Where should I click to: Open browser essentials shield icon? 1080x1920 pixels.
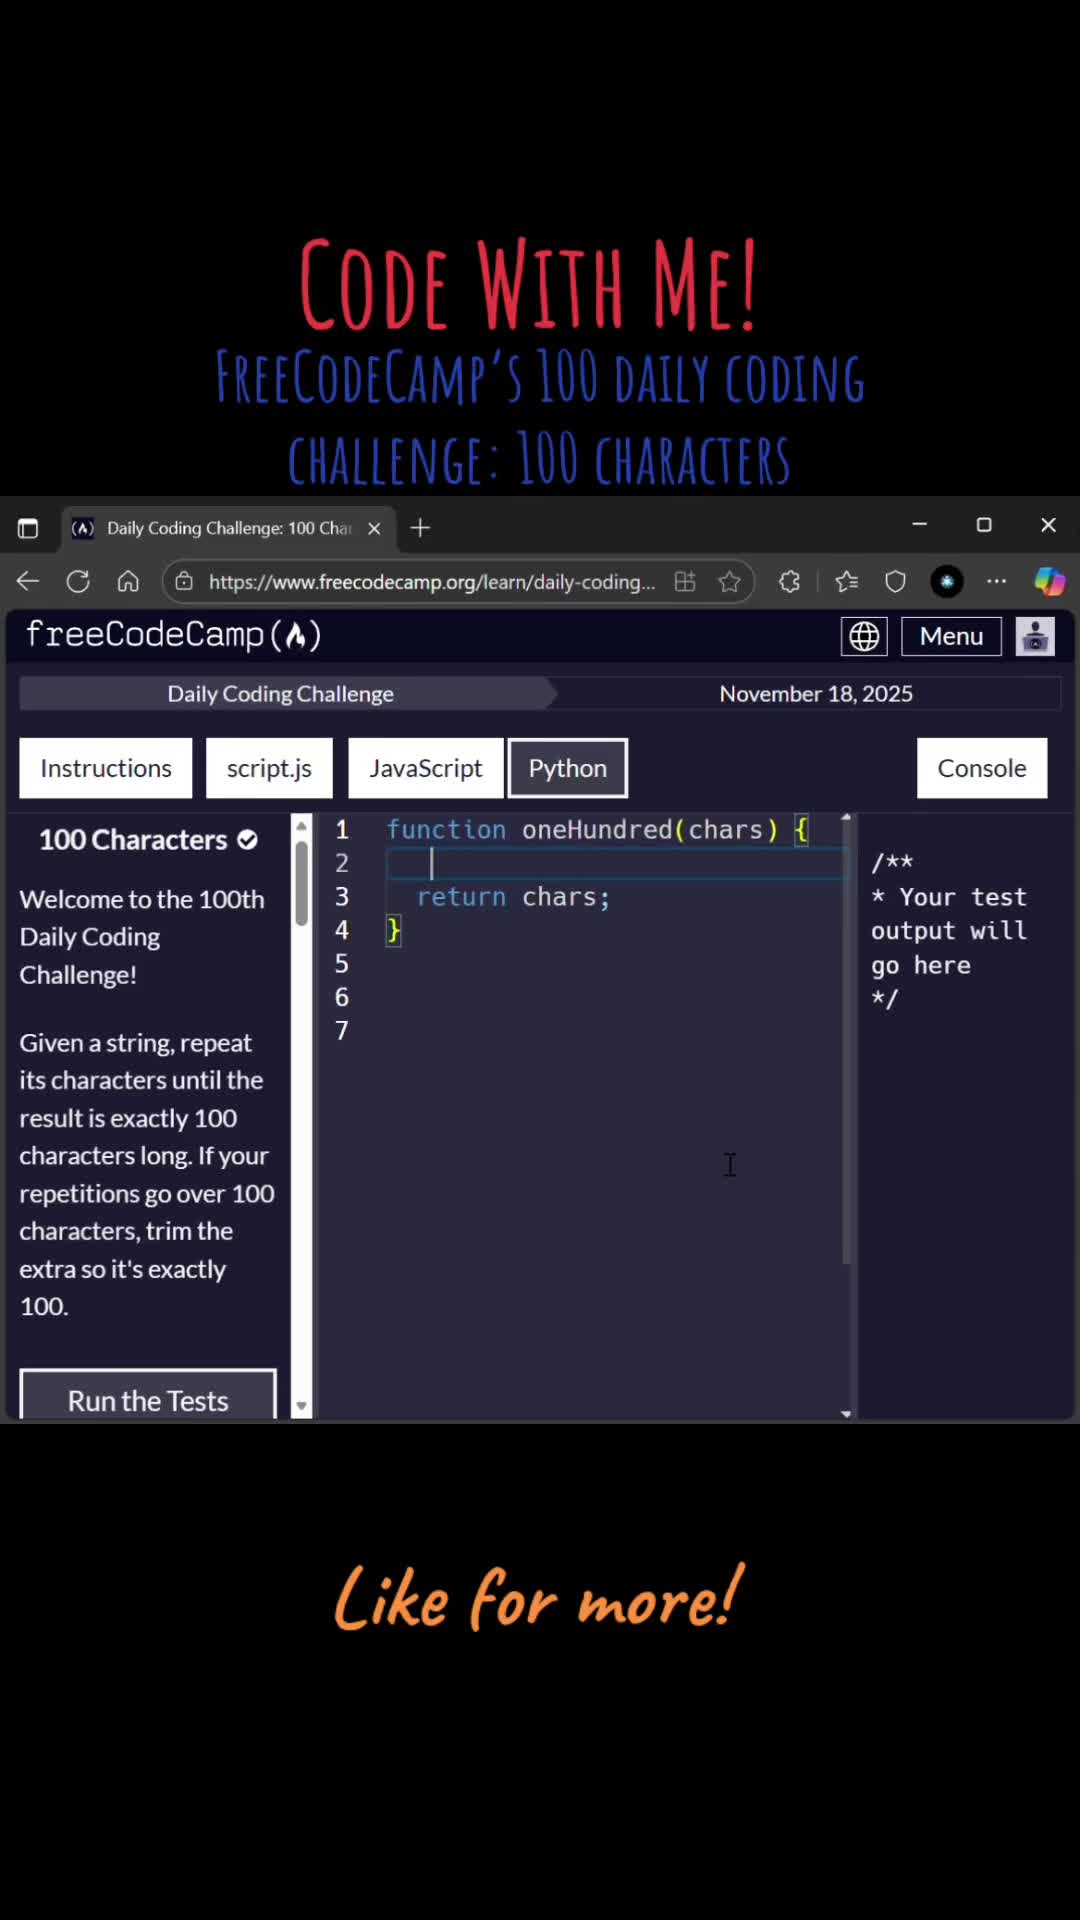[896, 581]
